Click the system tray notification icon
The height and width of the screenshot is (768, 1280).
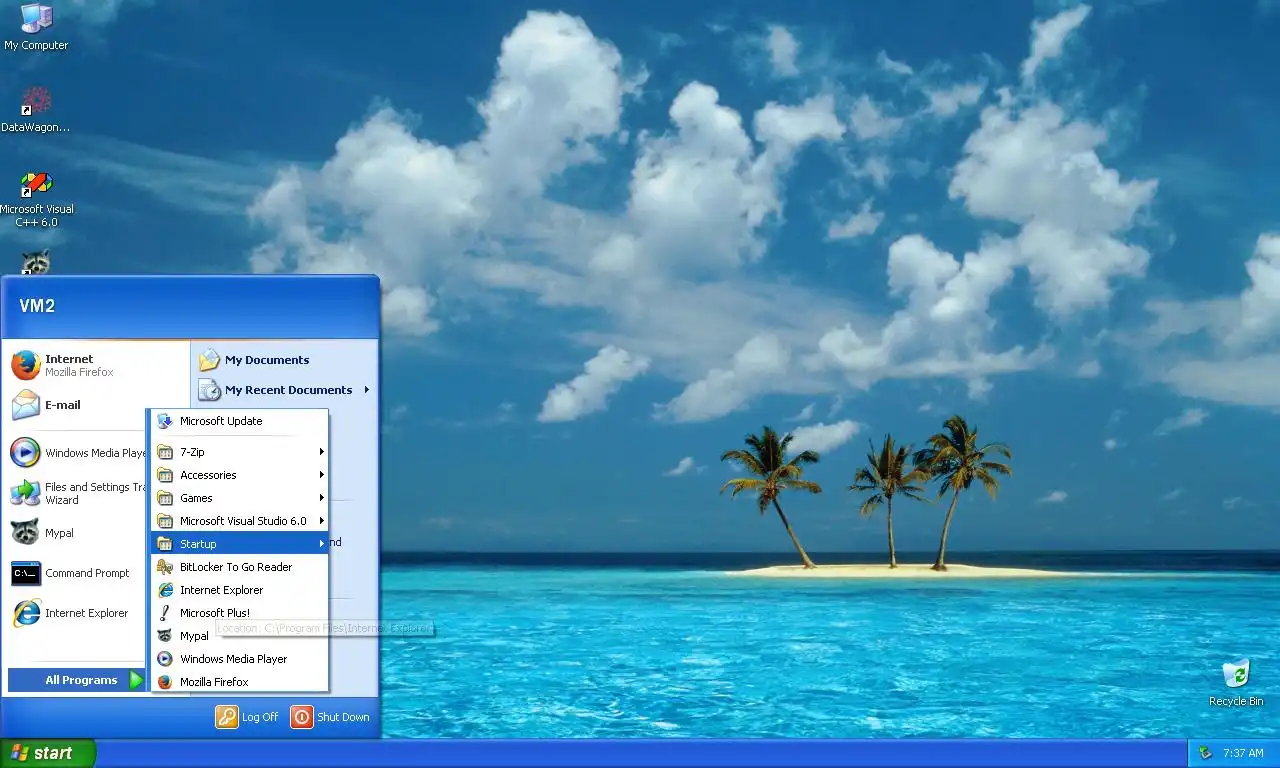(1205, 753)
